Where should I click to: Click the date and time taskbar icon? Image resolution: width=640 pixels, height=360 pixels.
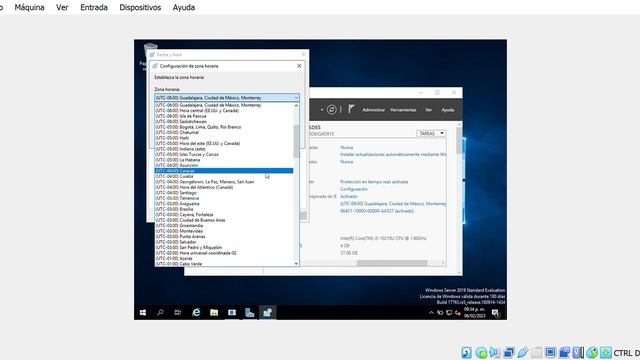(267, 313)
